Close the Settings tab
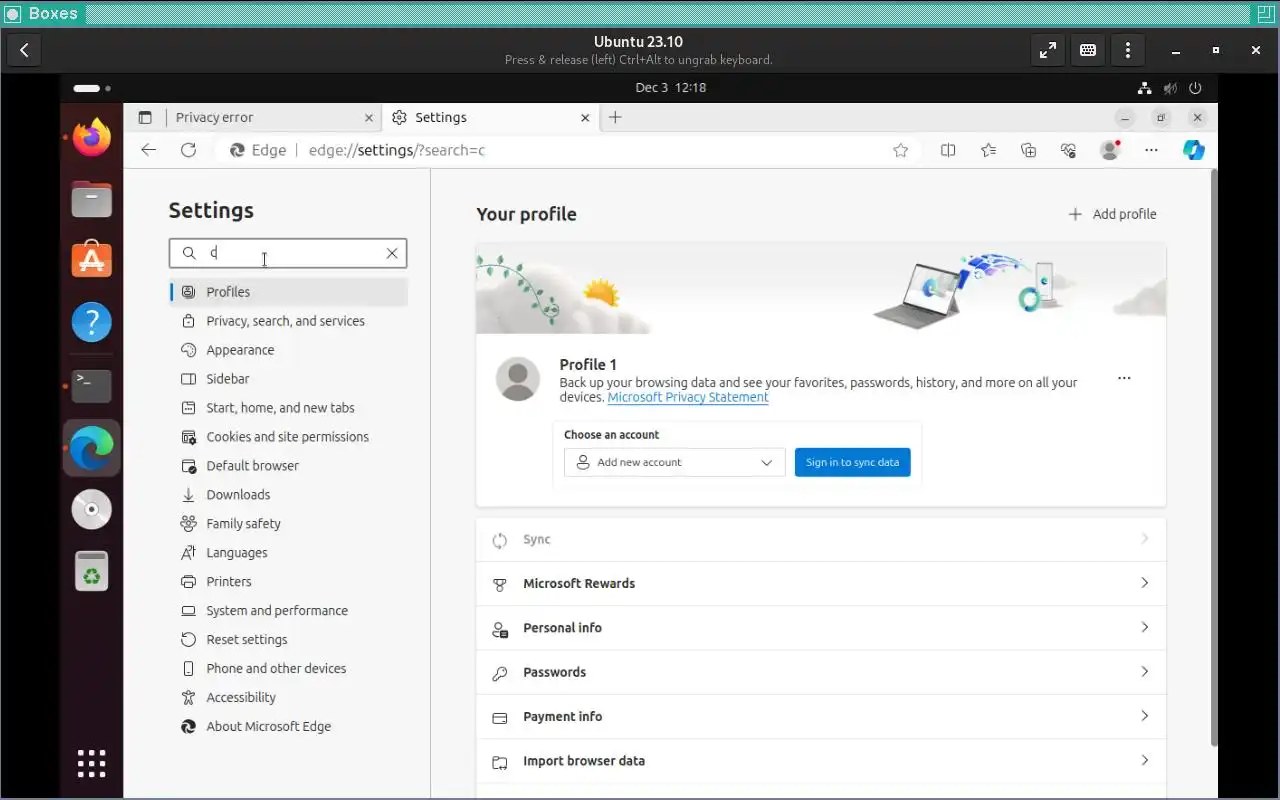Image resolution: width=1280 pixels, height=800 pixels. [585, 117]
